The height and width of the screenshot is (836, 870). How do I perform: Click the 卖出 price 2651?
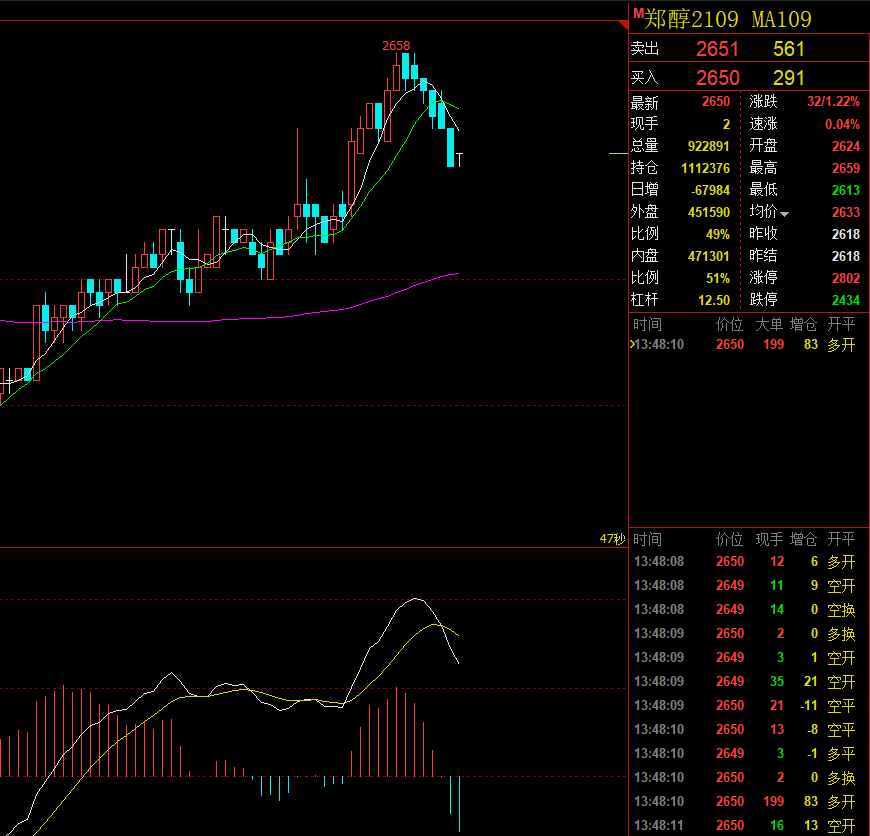(717, 49)
